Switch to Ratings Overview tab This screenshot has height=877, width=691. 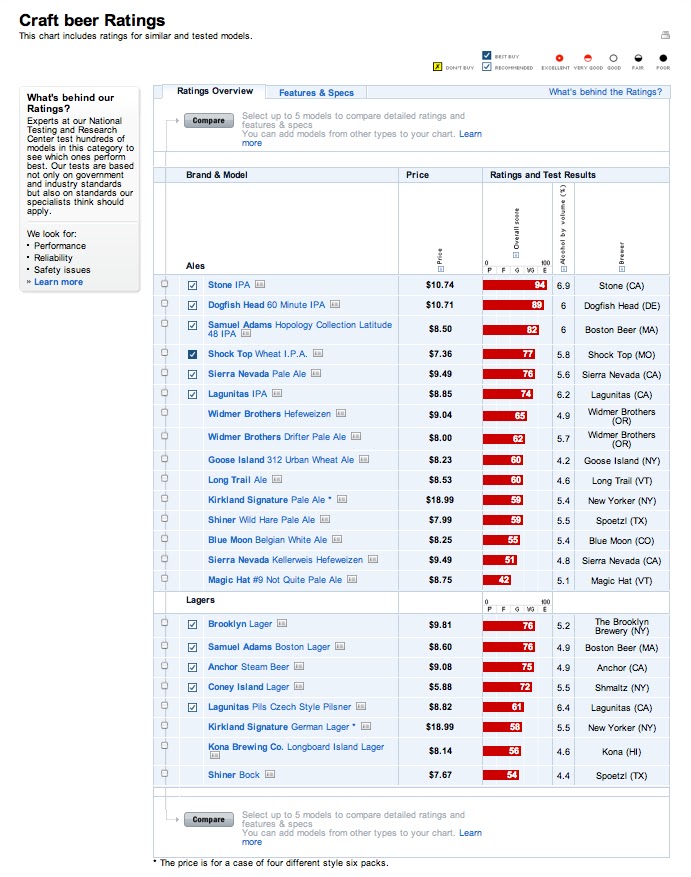[x=215, y=91]
